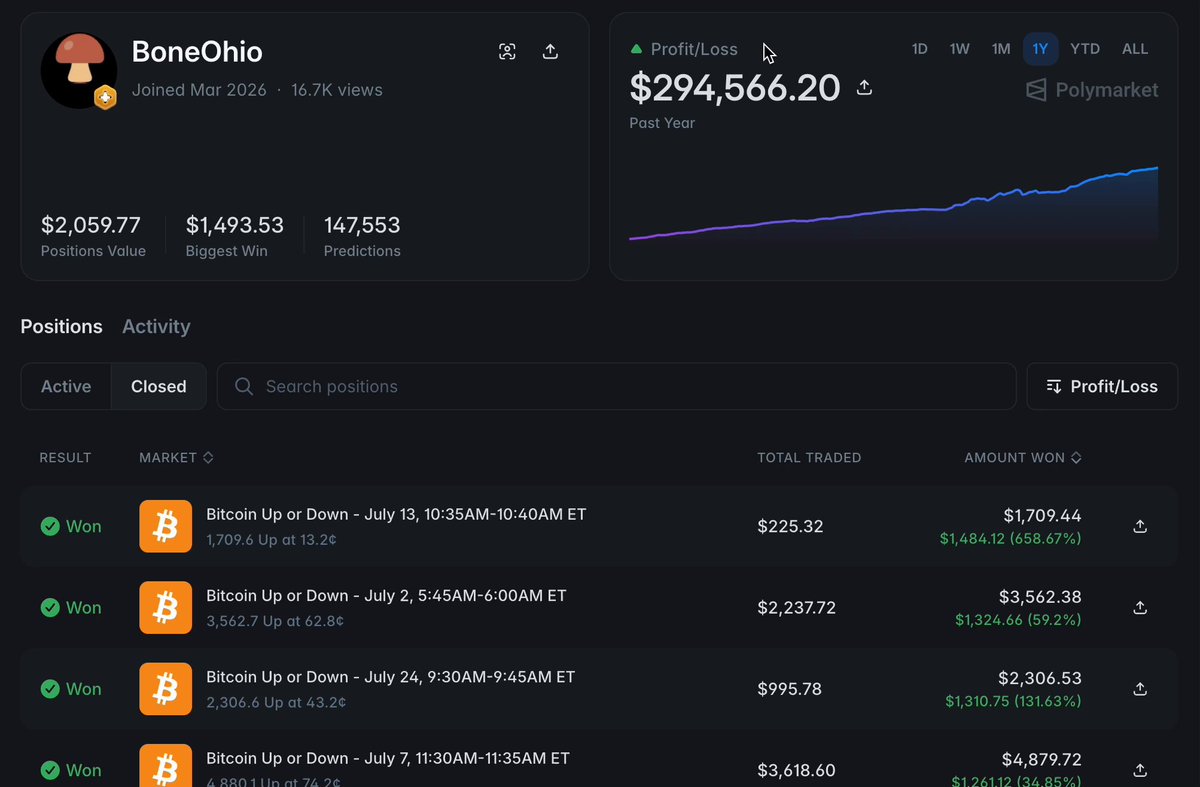Select the 1M time range

[1001, 49]
